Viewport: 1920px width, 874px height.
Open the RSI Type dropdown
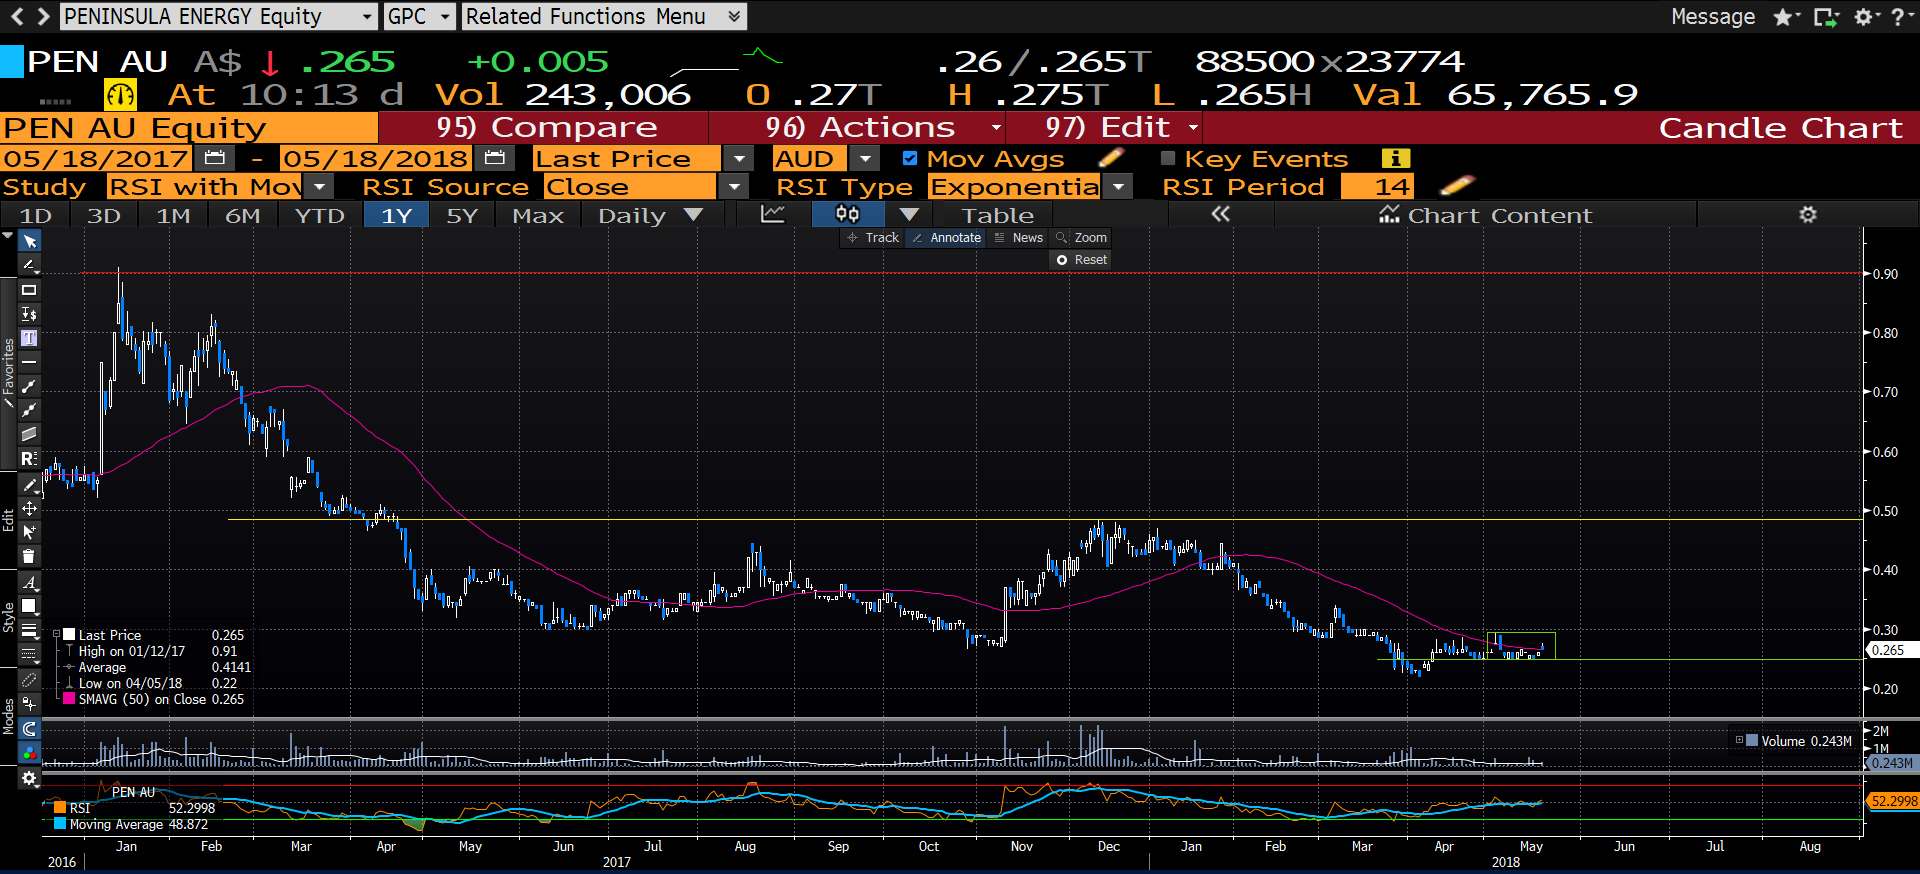(x=1119, y=186)
